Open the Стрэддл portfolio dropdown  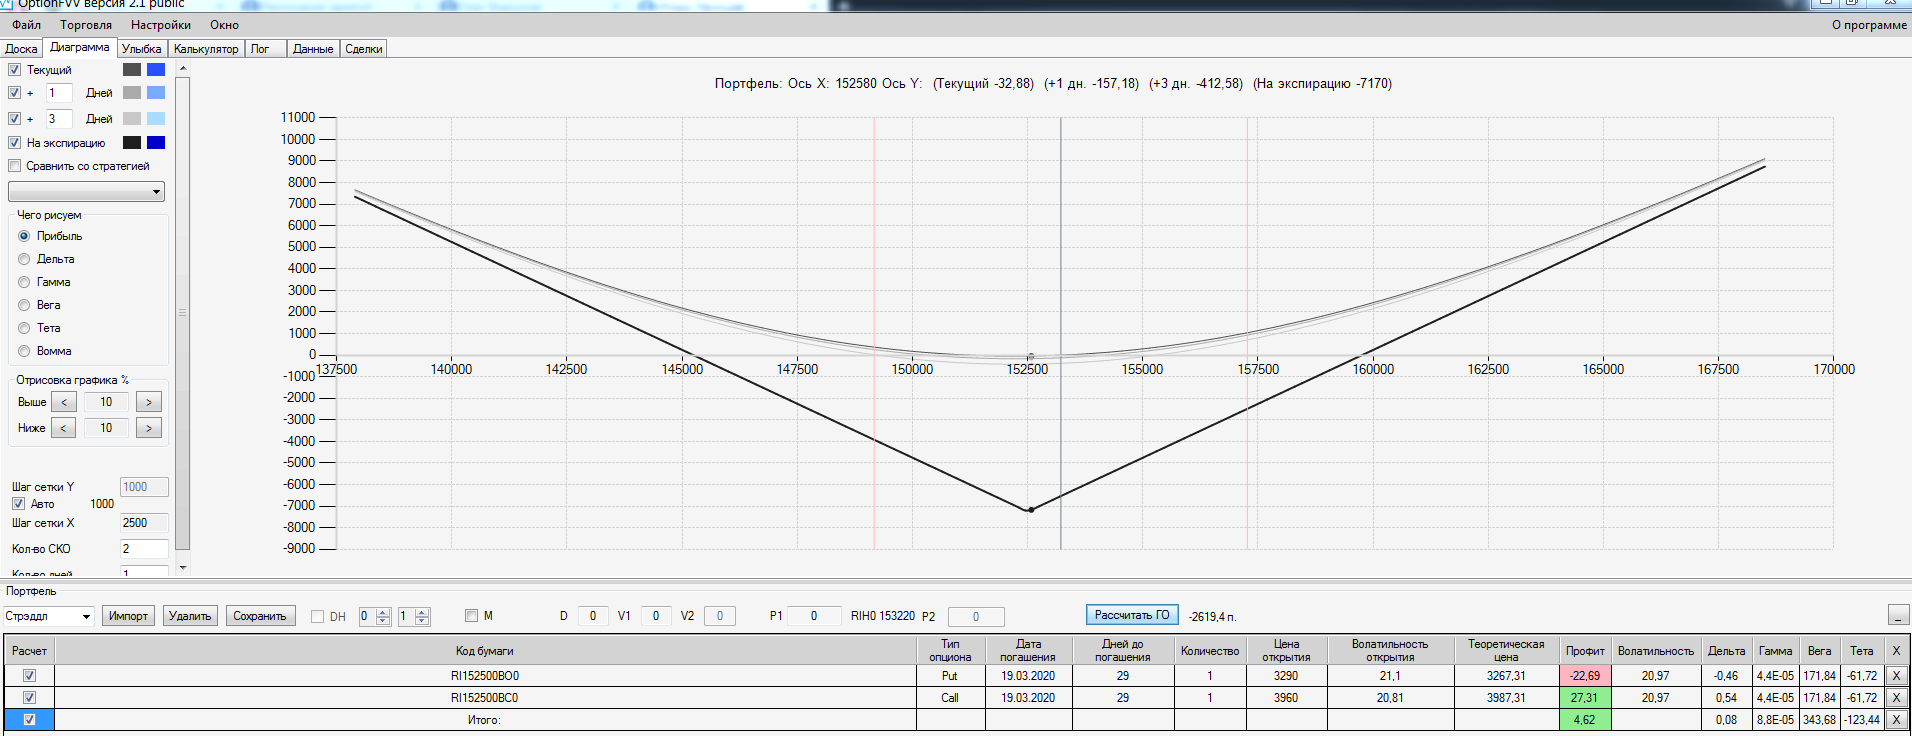[x=48, y=616]
